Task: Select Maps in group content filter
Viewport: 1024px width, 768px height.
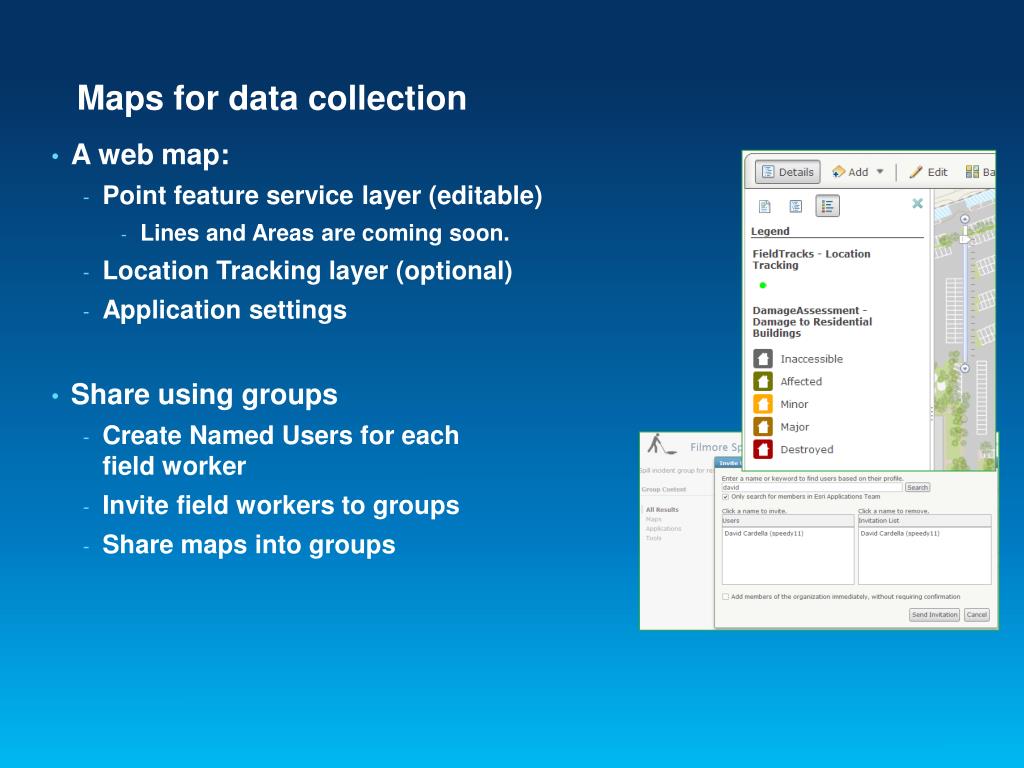Action: click(653, 519)
